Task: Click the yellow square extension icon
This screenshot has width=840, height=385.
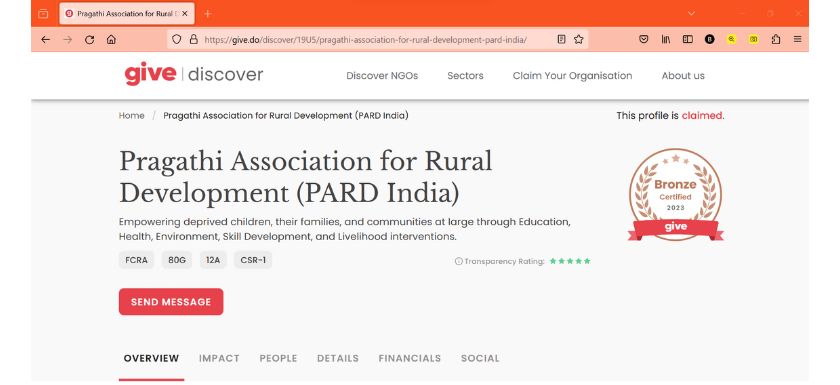Action: point(754,39)
